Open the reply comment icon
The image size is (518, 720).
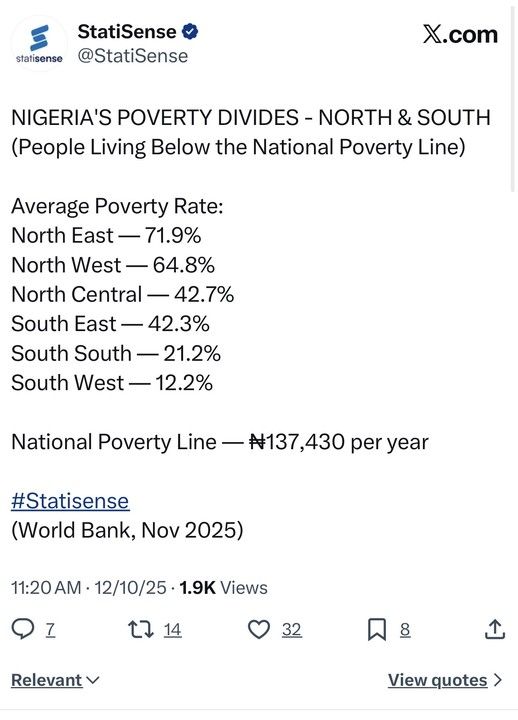[x=23, y=629]
